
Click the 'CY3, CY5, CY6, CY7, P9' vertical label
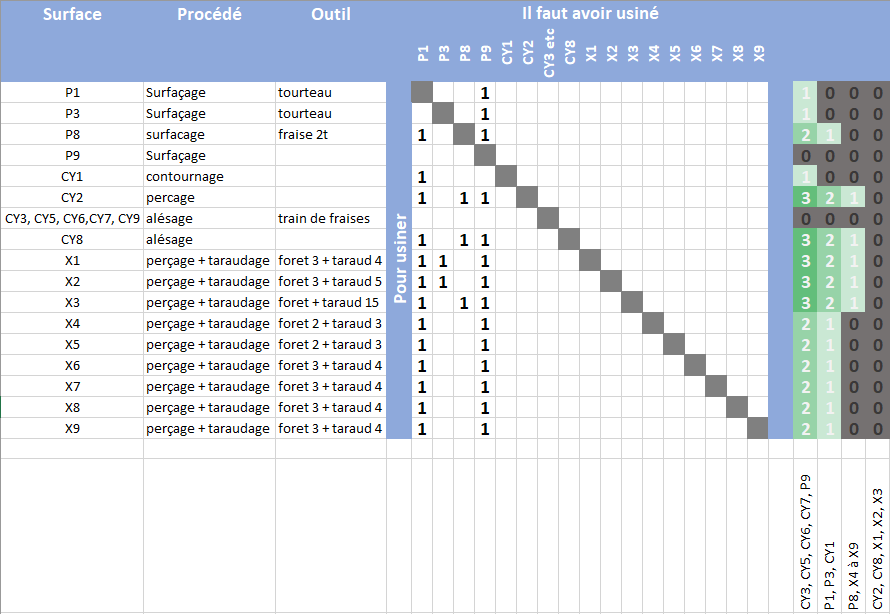(x=805, y=542)
